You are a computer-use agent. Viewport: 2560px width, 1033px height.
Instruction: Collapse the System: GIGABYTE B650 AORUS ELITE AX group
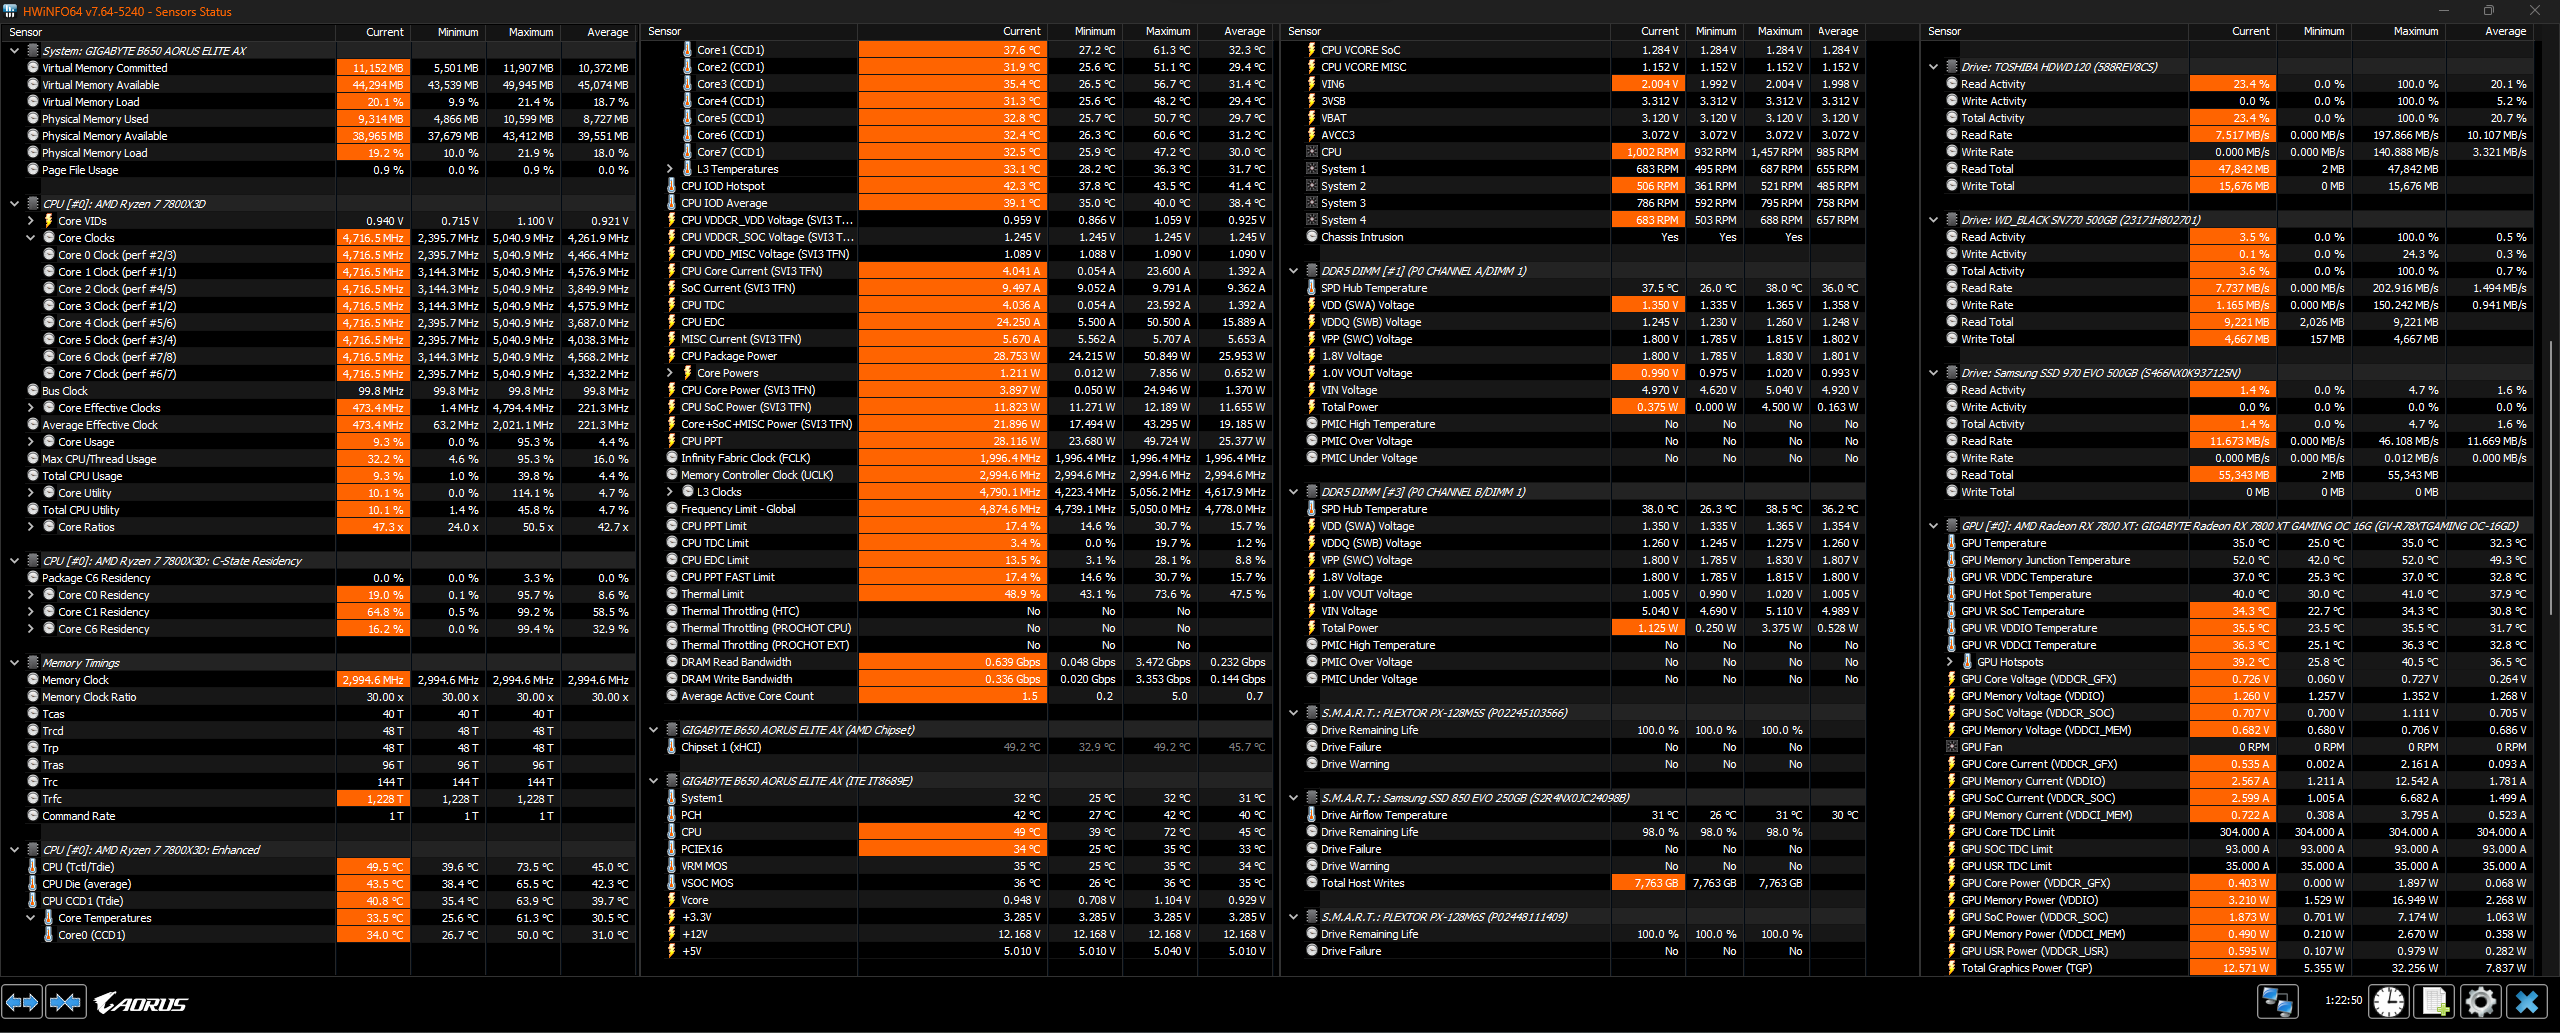point(14,51)
